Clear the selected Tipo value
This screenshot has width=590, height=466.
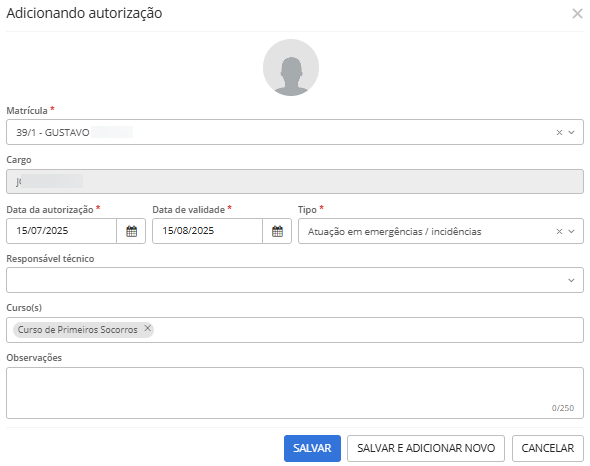559,231
